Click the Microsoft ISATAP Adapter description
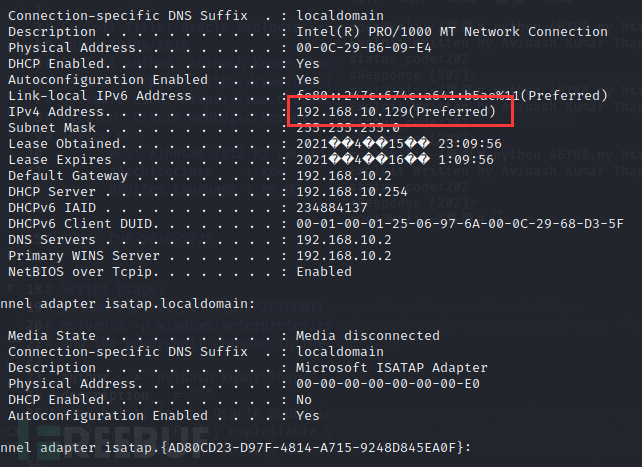The image size is (642, 467). (x=392, y=368)
